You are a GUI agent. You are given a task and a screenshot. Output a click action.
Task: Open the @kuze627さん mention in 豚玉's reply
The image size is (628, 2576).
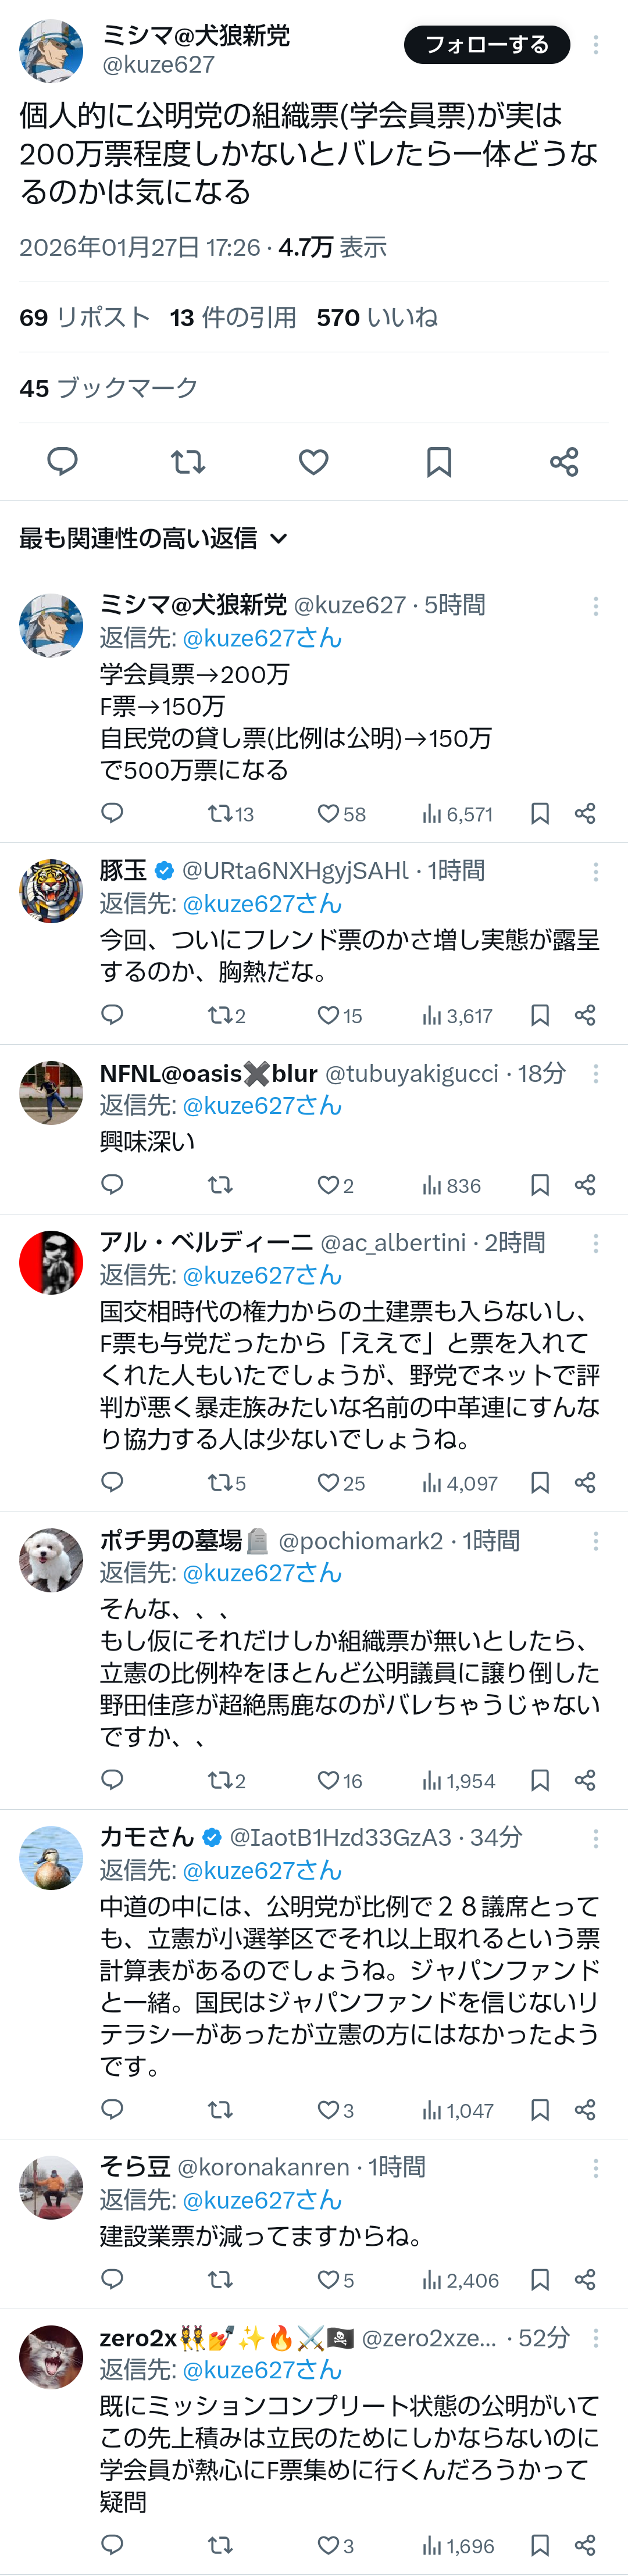(262, 904)
